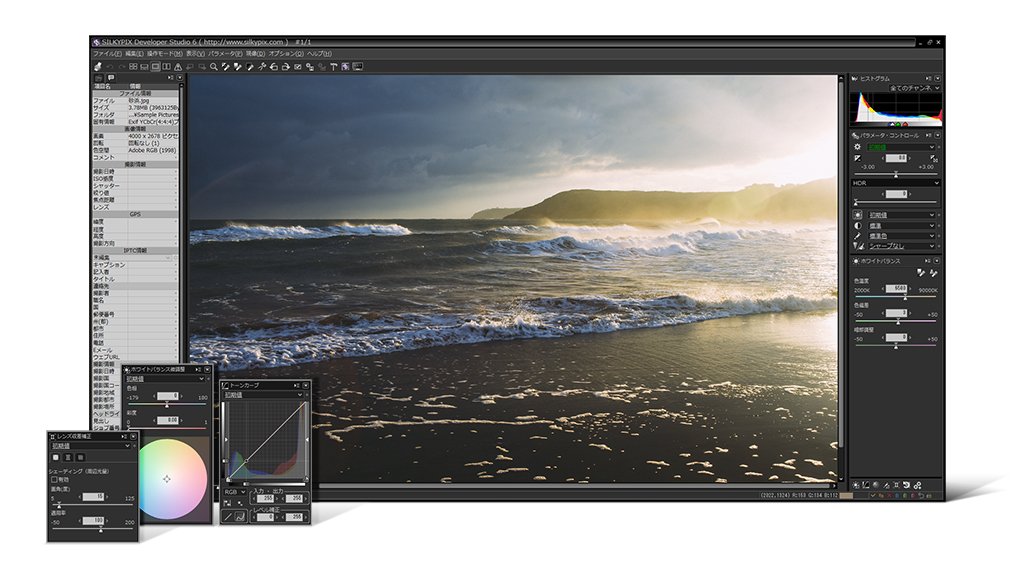Increase the color temperature using right stepper arrow

pyautogui.click(x=911, y=288)
